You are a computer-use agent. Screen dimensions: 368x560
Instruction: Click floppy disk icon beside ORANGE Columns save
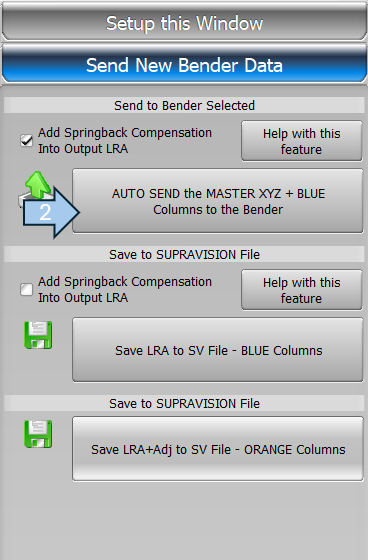pos(38,434)
